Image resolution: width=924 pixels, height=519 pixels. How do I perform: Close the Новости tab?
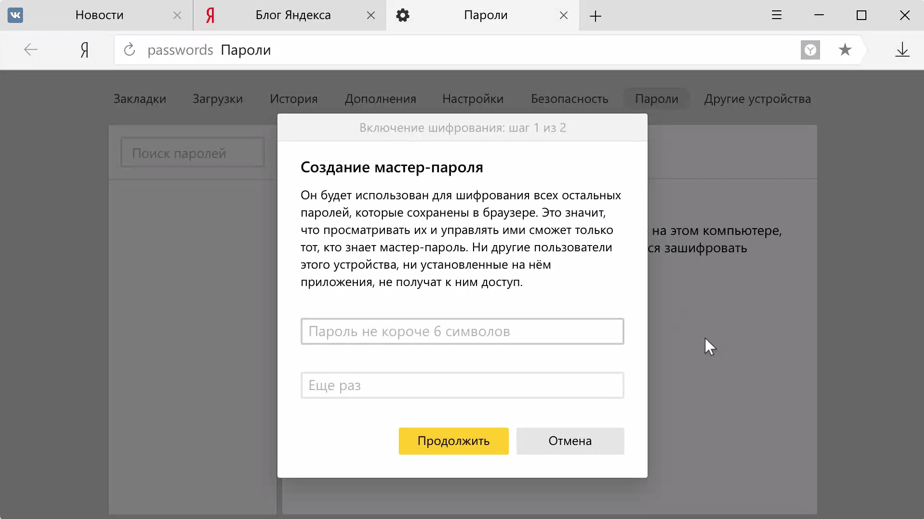[177, 16]
